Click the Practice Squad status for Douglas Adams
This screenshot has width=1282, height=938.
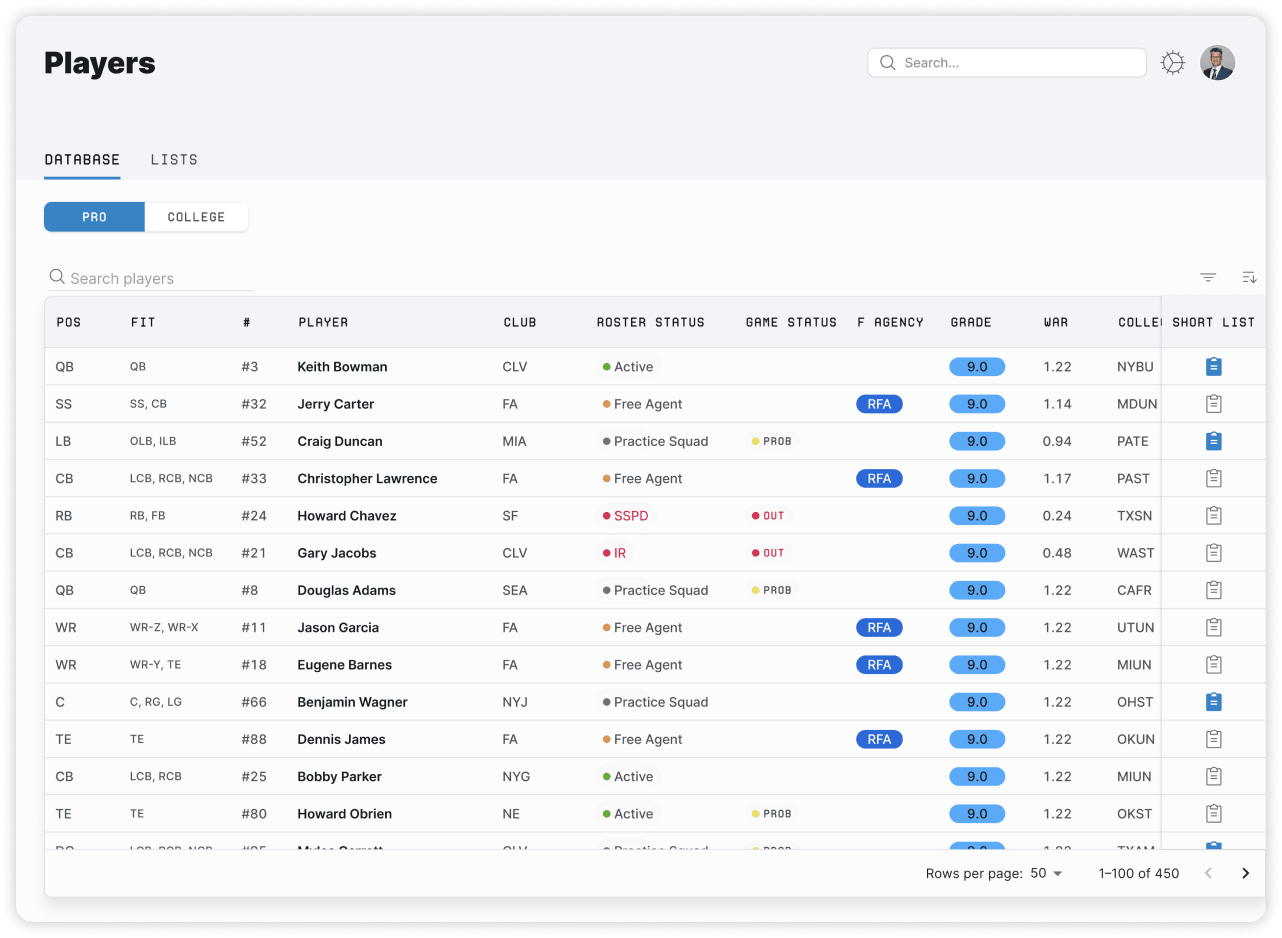click(655, 590)
